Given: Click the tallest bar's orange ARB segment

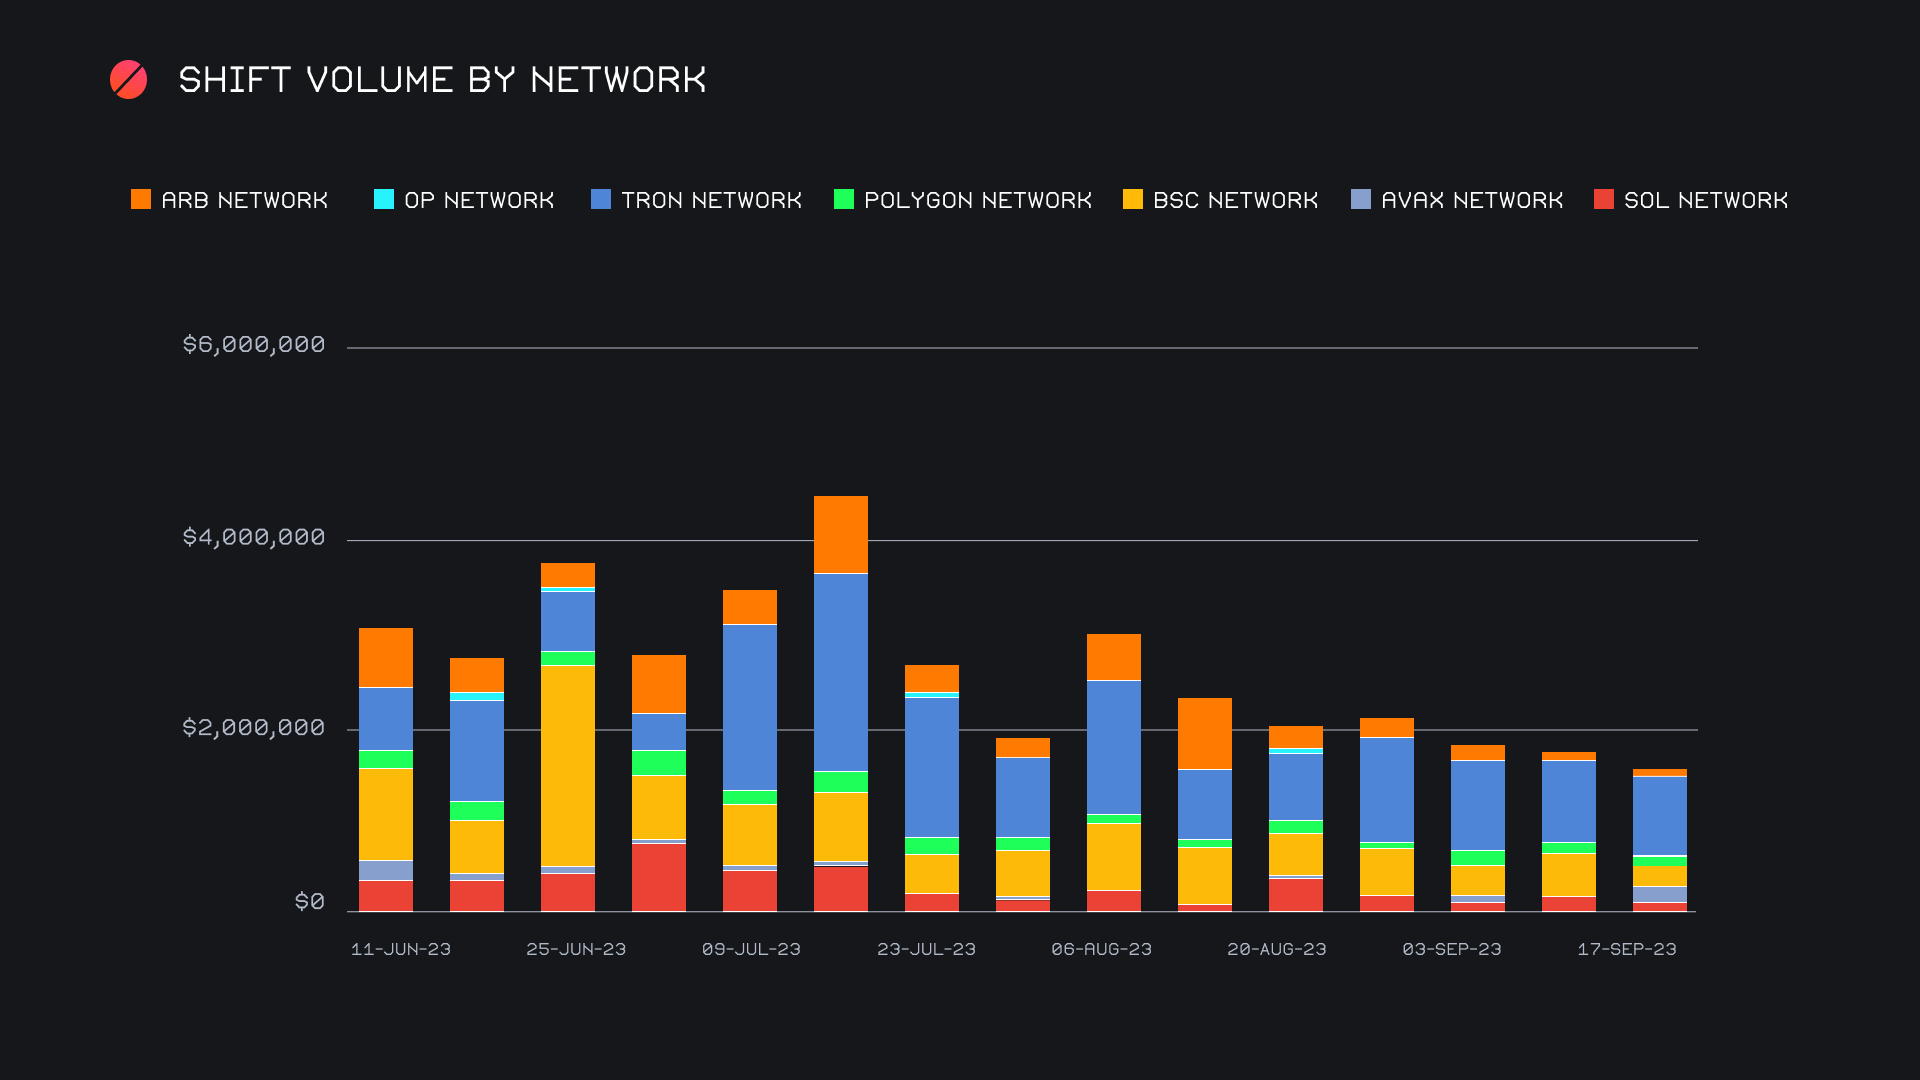Looking at the screenshot, I should [x=841, y=535].
